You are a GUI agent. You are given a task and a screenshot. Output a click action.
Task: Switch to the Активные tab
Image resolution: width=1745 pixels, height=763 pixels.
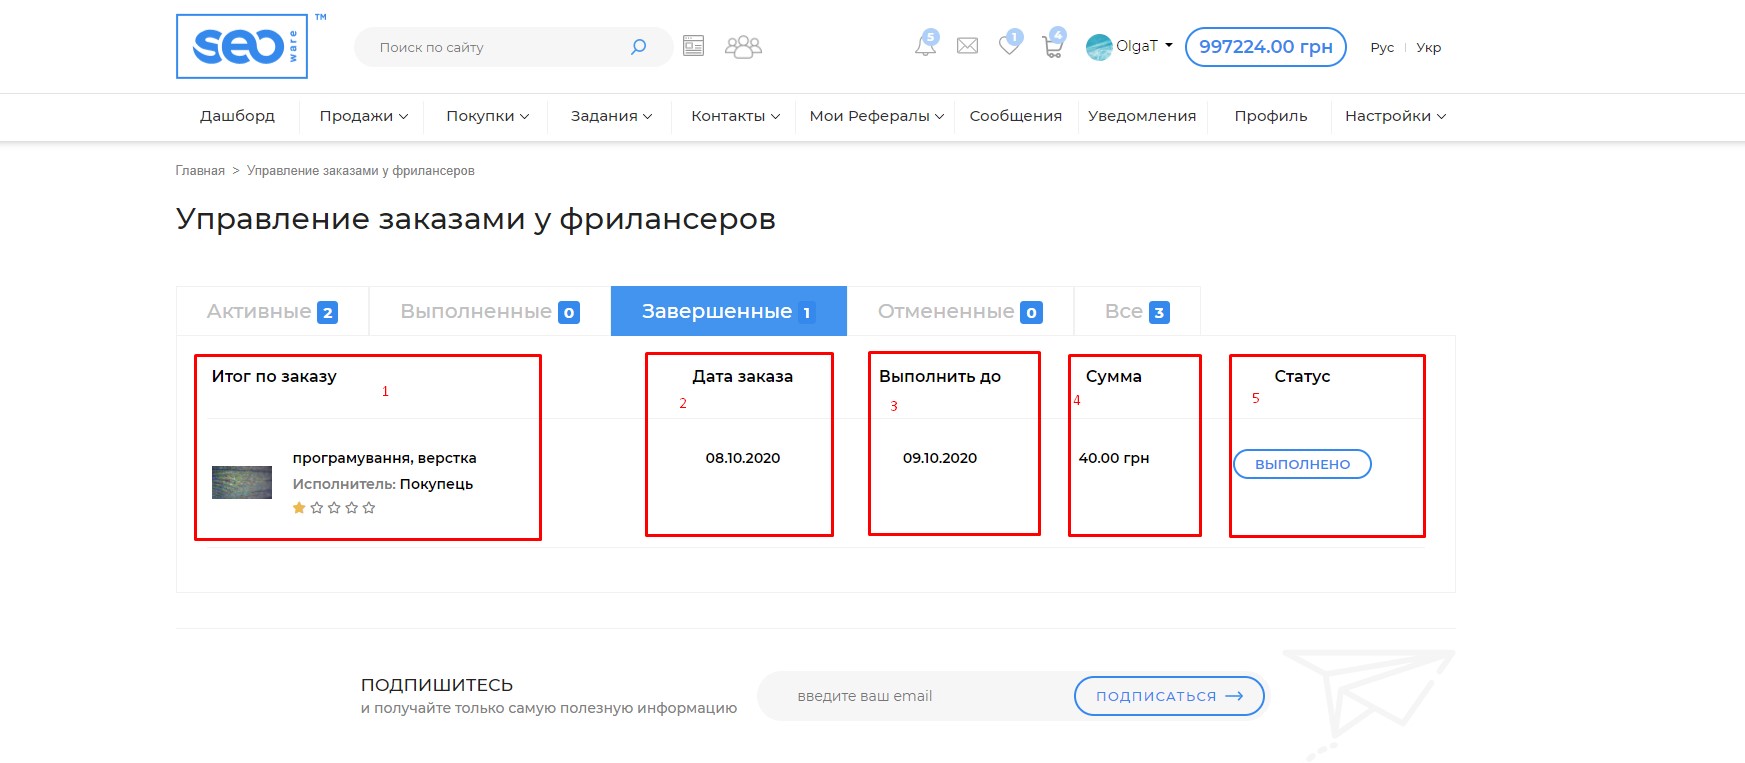point(271,312)
